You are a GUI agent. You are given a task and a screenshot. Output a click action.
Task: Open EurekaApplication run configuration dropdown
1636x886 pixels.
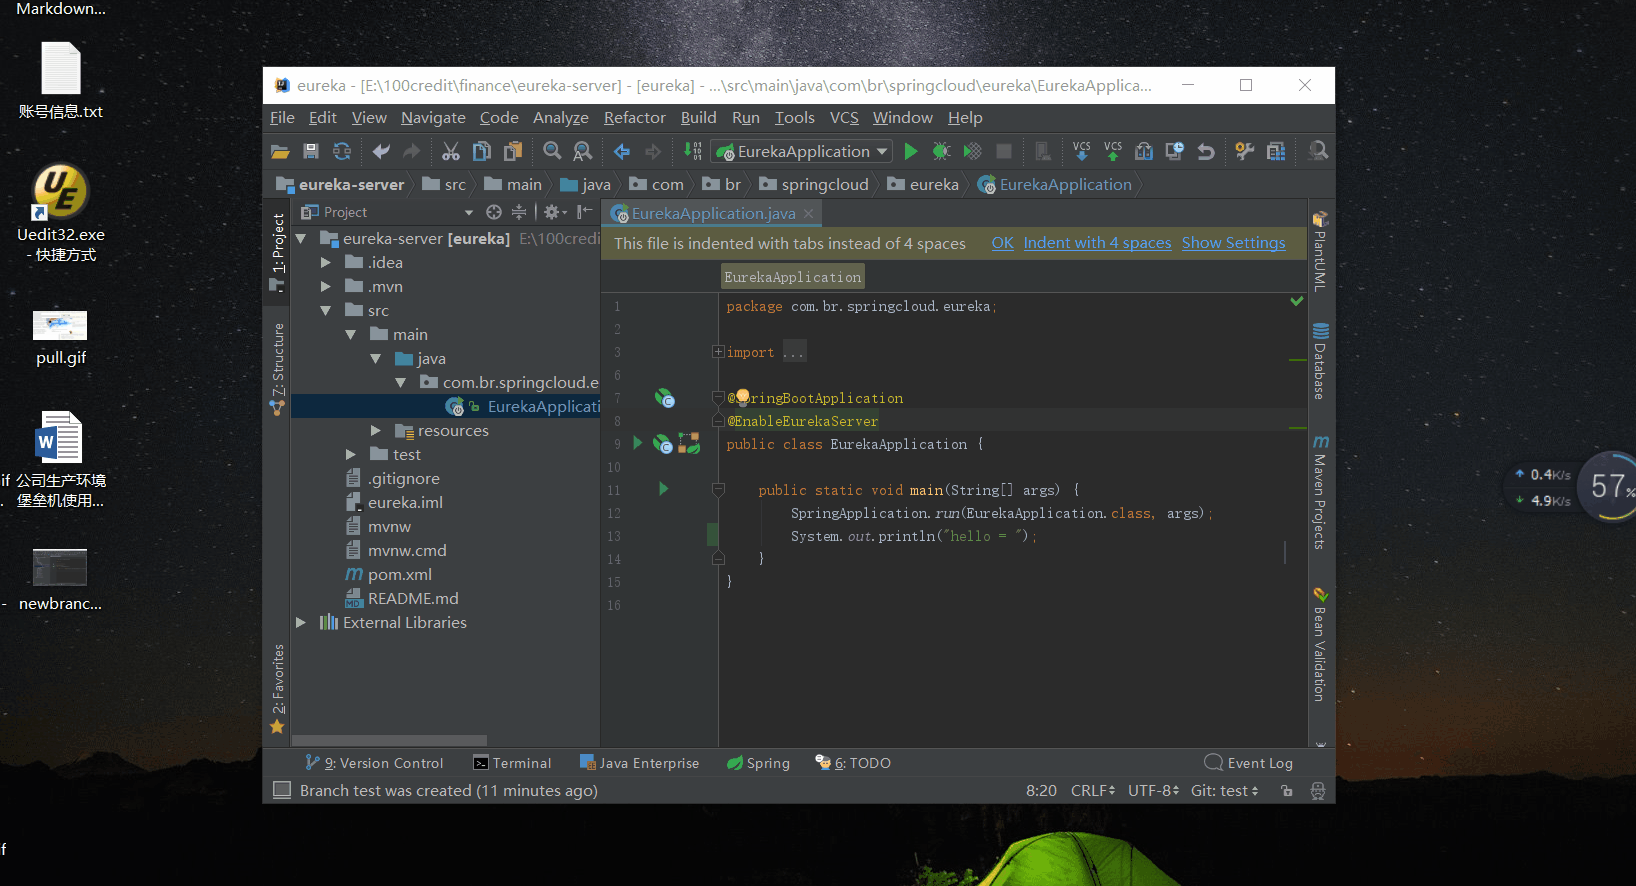point(801,151)
